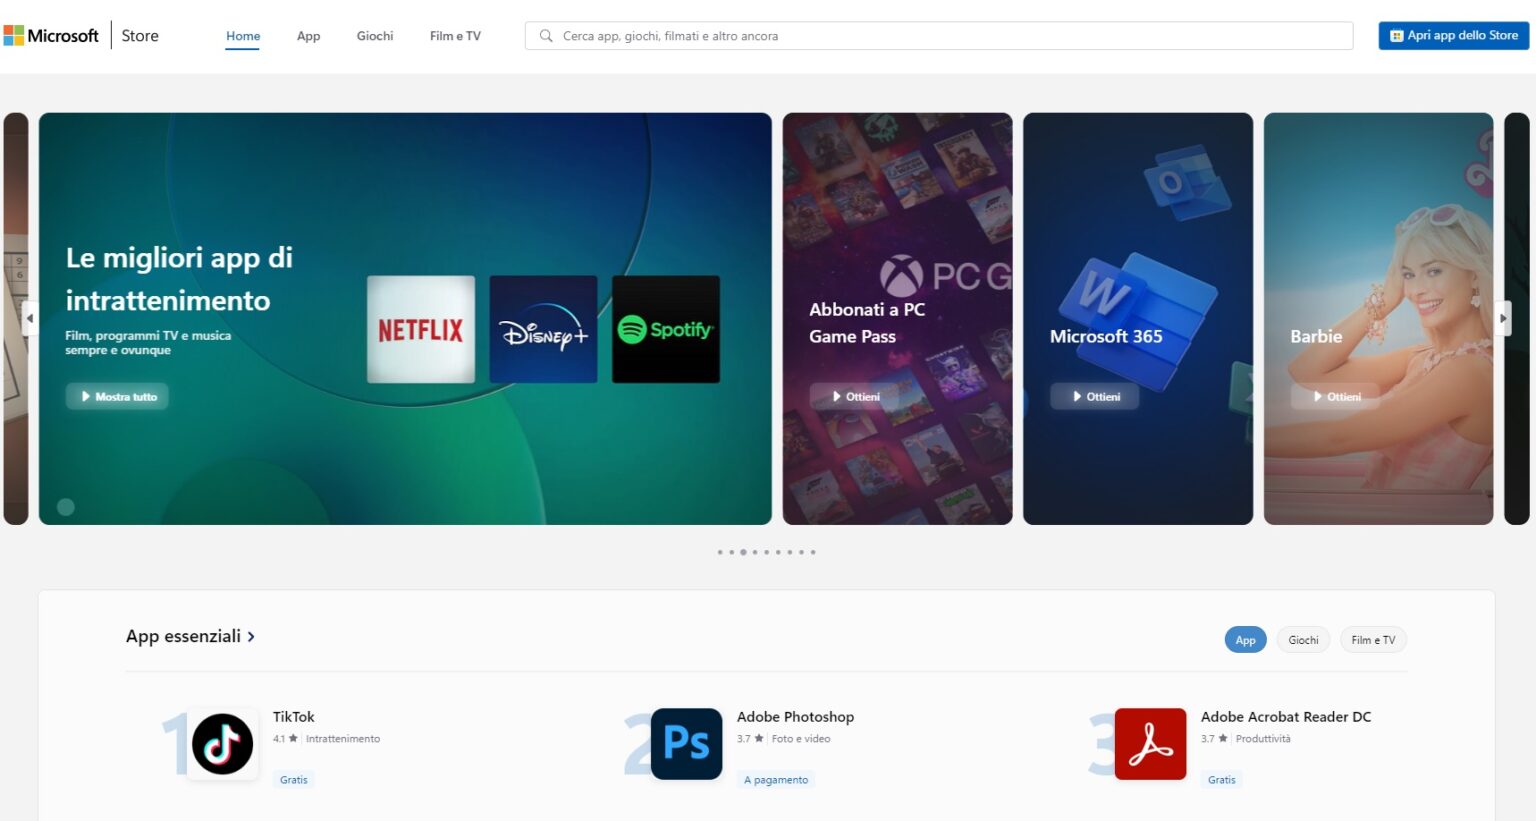Expand App essenziali with its chevron
This screenshot has height=821, width=1536.
(x=251, y=636)
